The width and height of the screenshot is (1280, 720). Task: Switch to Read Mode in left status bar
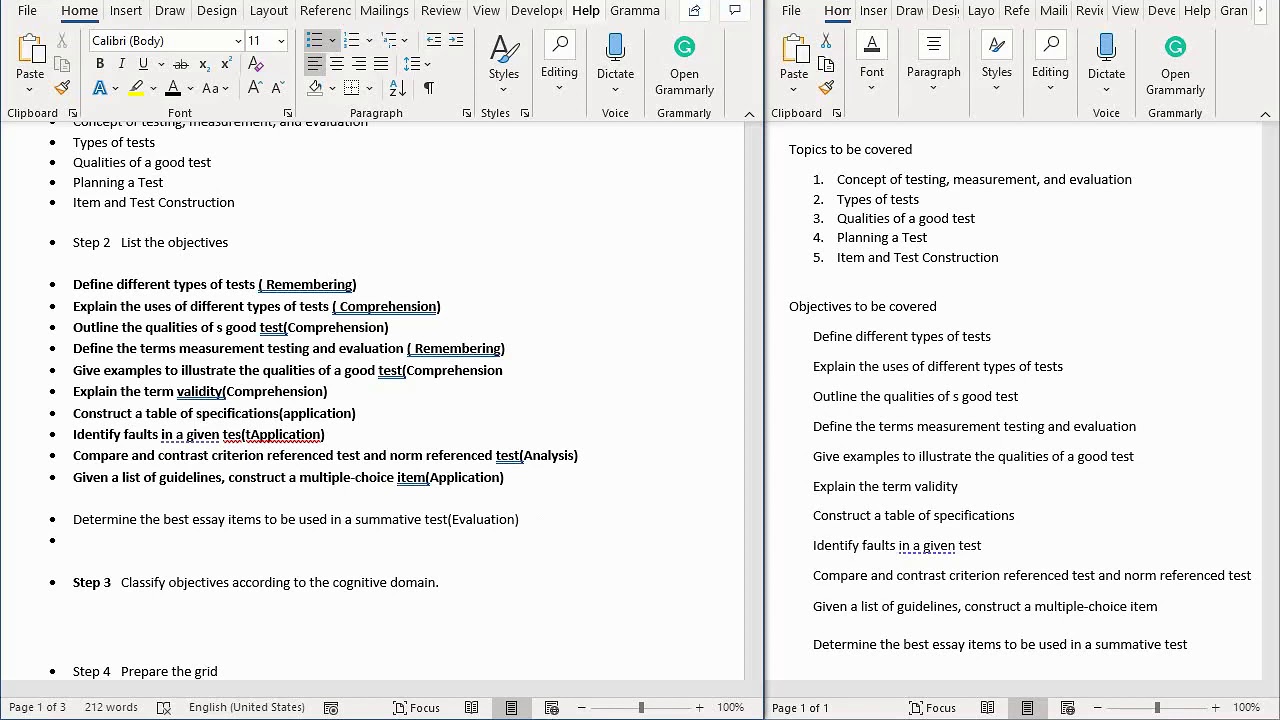click(x=471, y=708)
